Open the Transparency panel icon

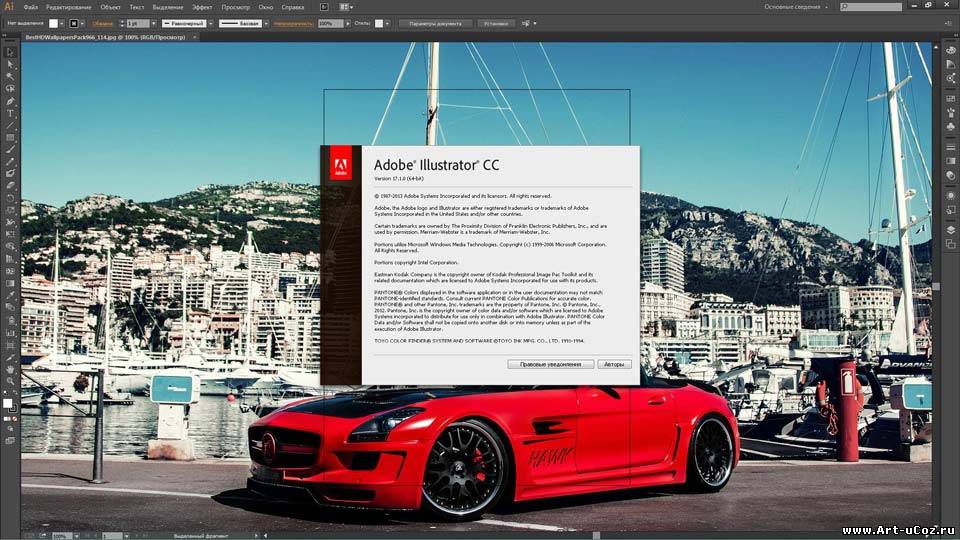950,175
